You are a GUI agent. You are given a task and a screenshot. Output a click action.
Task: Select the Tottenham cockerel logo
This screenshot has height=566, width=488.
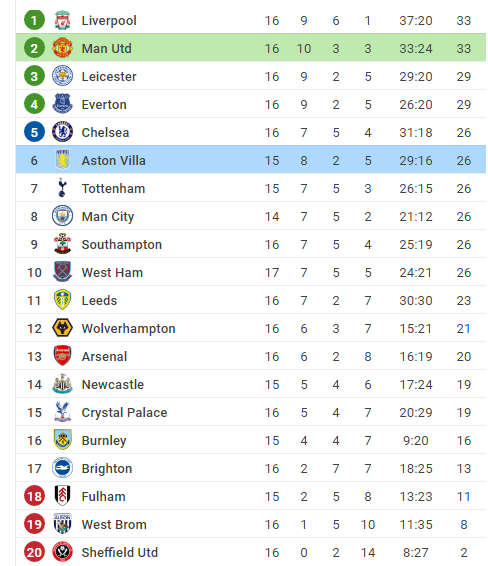62,188
